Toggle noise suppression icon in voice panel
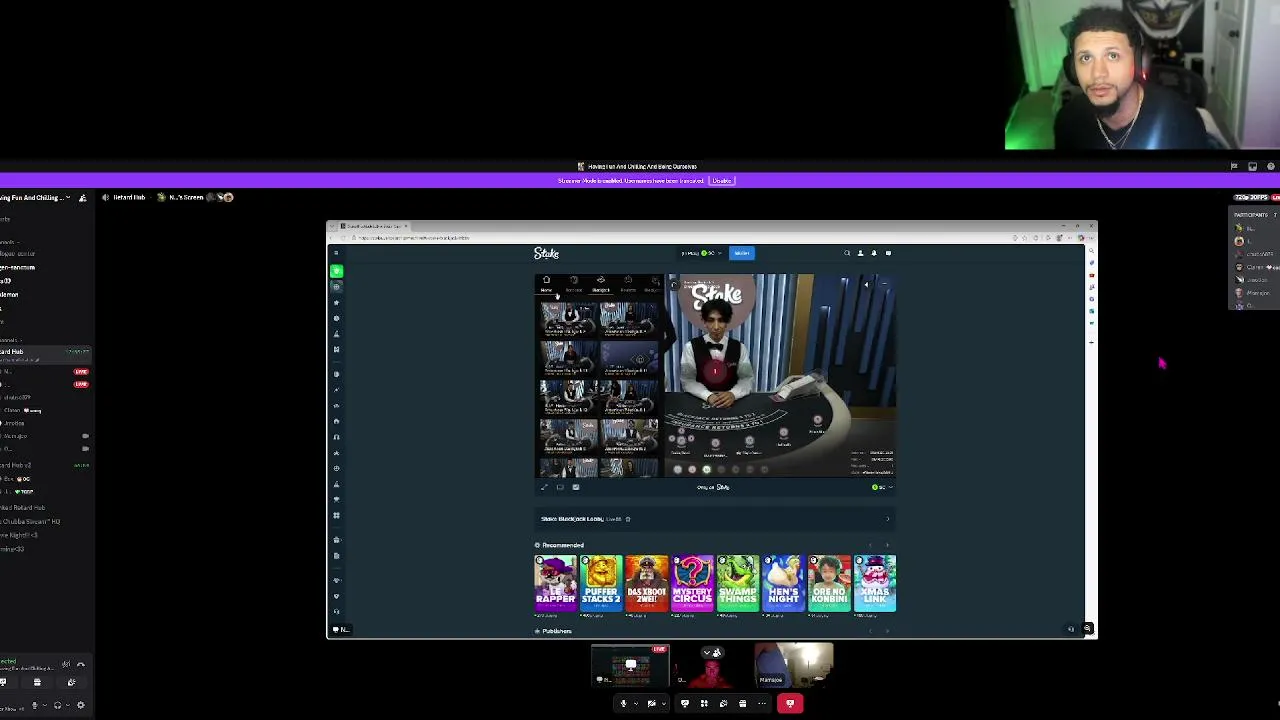 tap(66, 665)
